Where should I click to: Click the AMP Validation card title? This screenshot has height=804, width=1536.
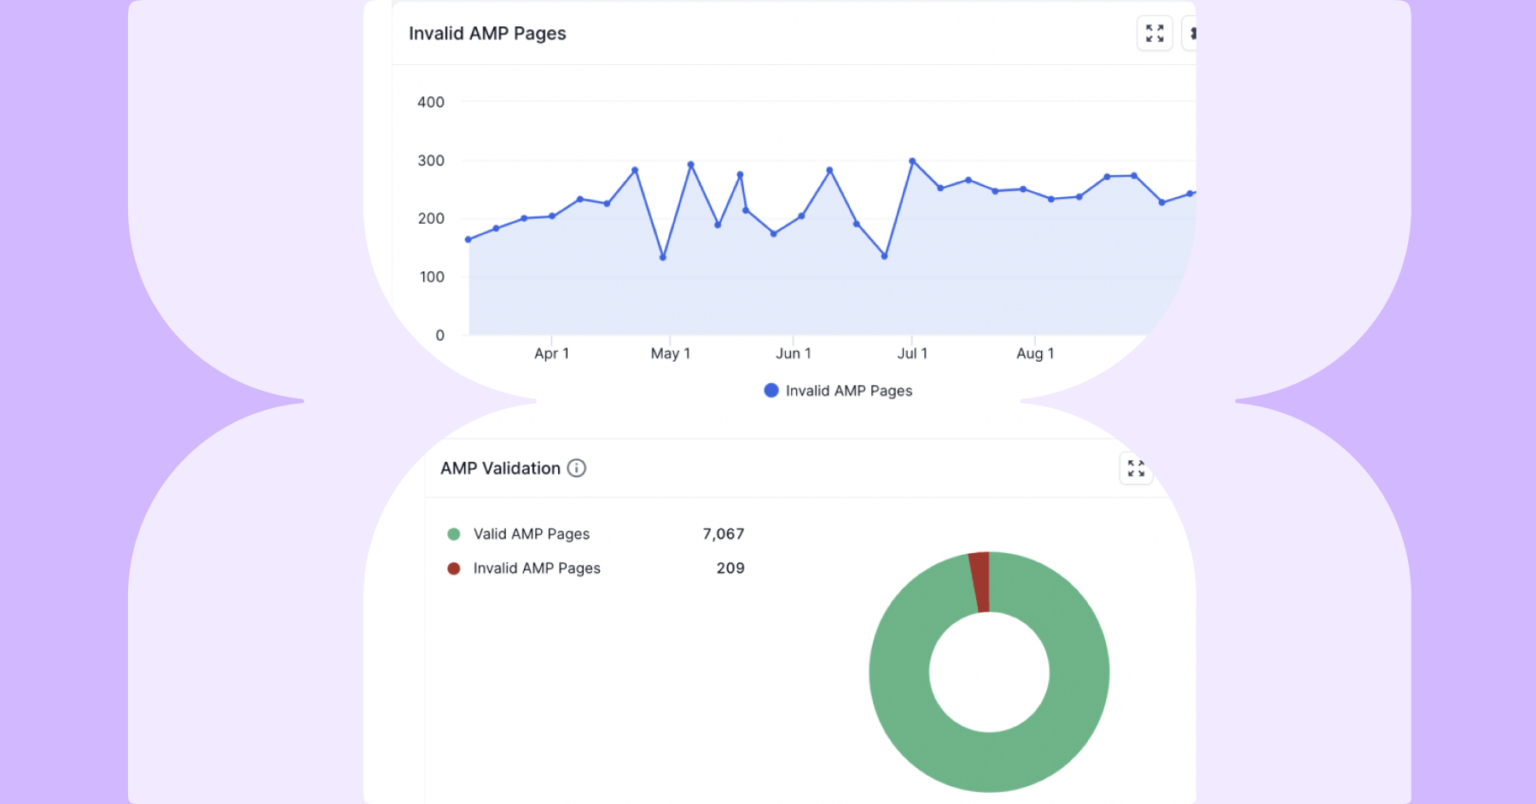(x=499, y=468)
